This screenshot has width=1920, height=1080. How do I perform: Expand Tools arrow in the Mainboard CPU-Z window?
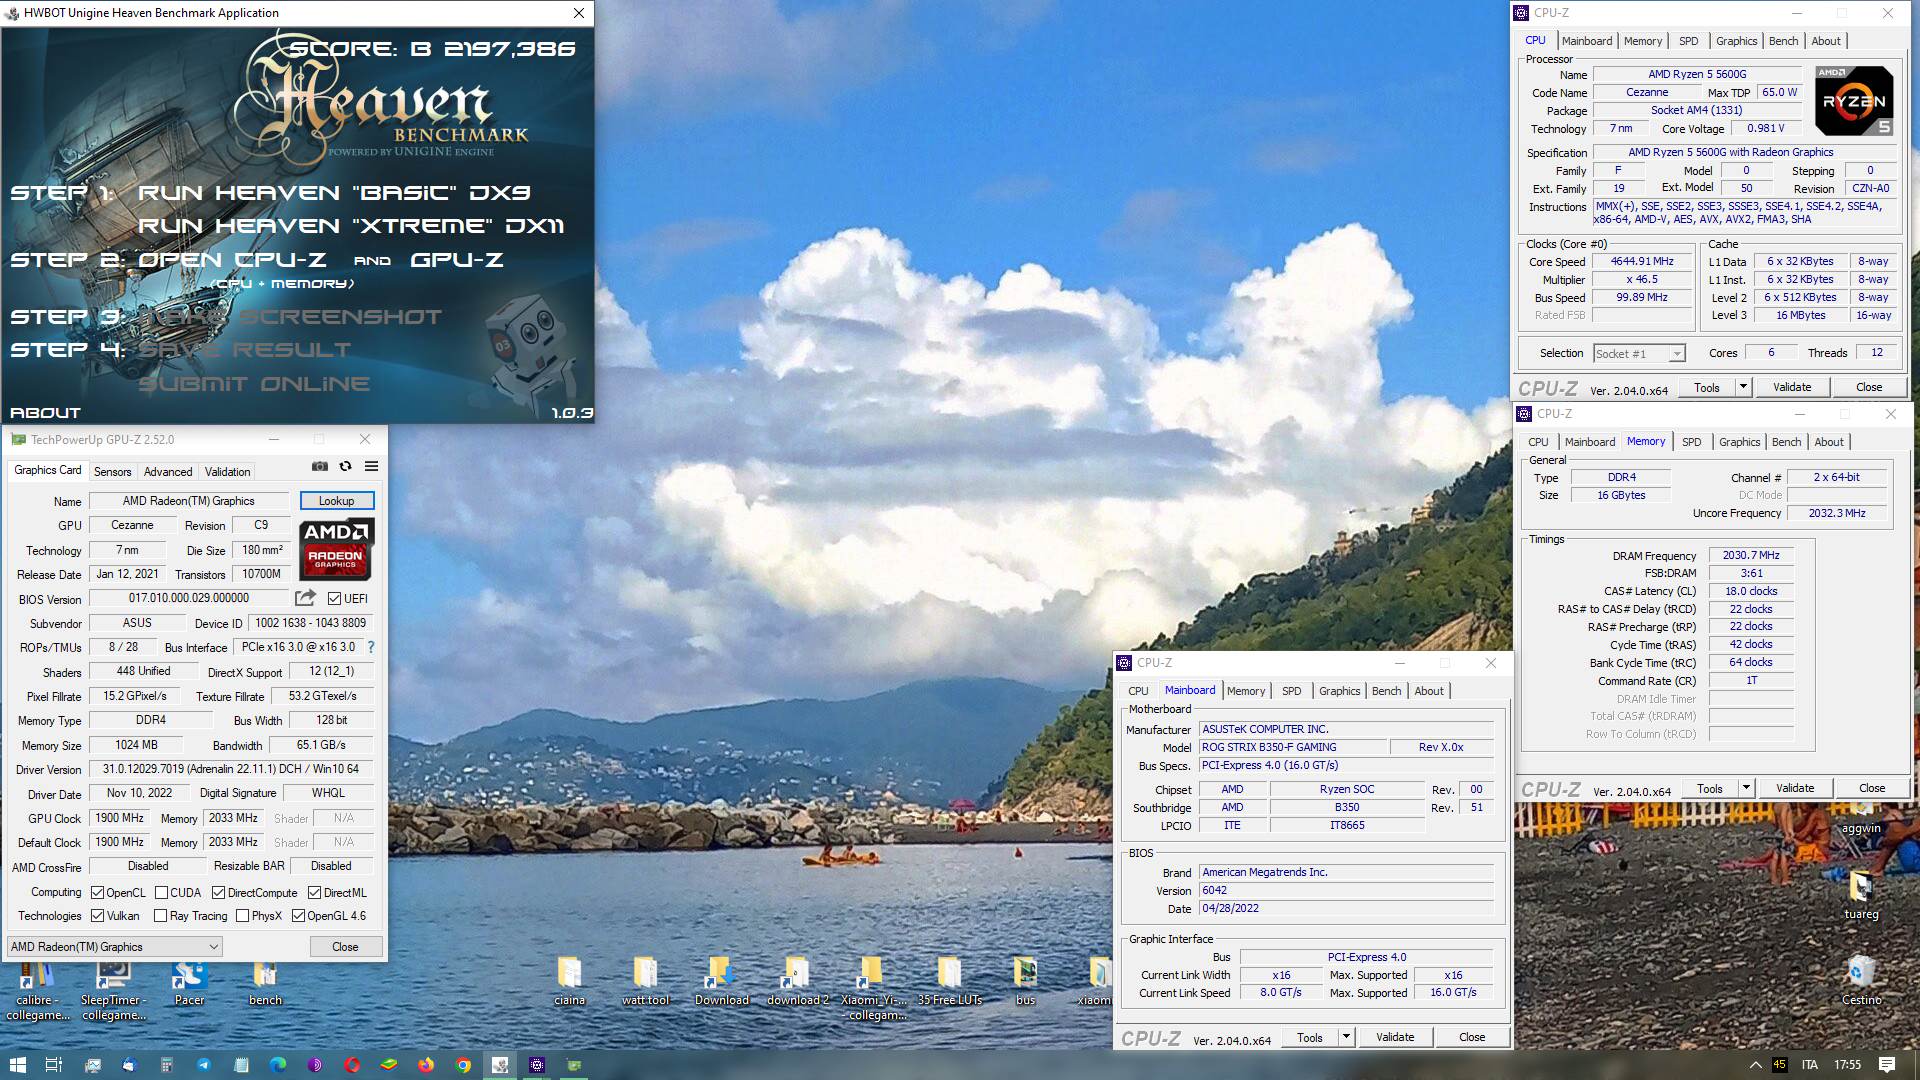point(1346,1037)
